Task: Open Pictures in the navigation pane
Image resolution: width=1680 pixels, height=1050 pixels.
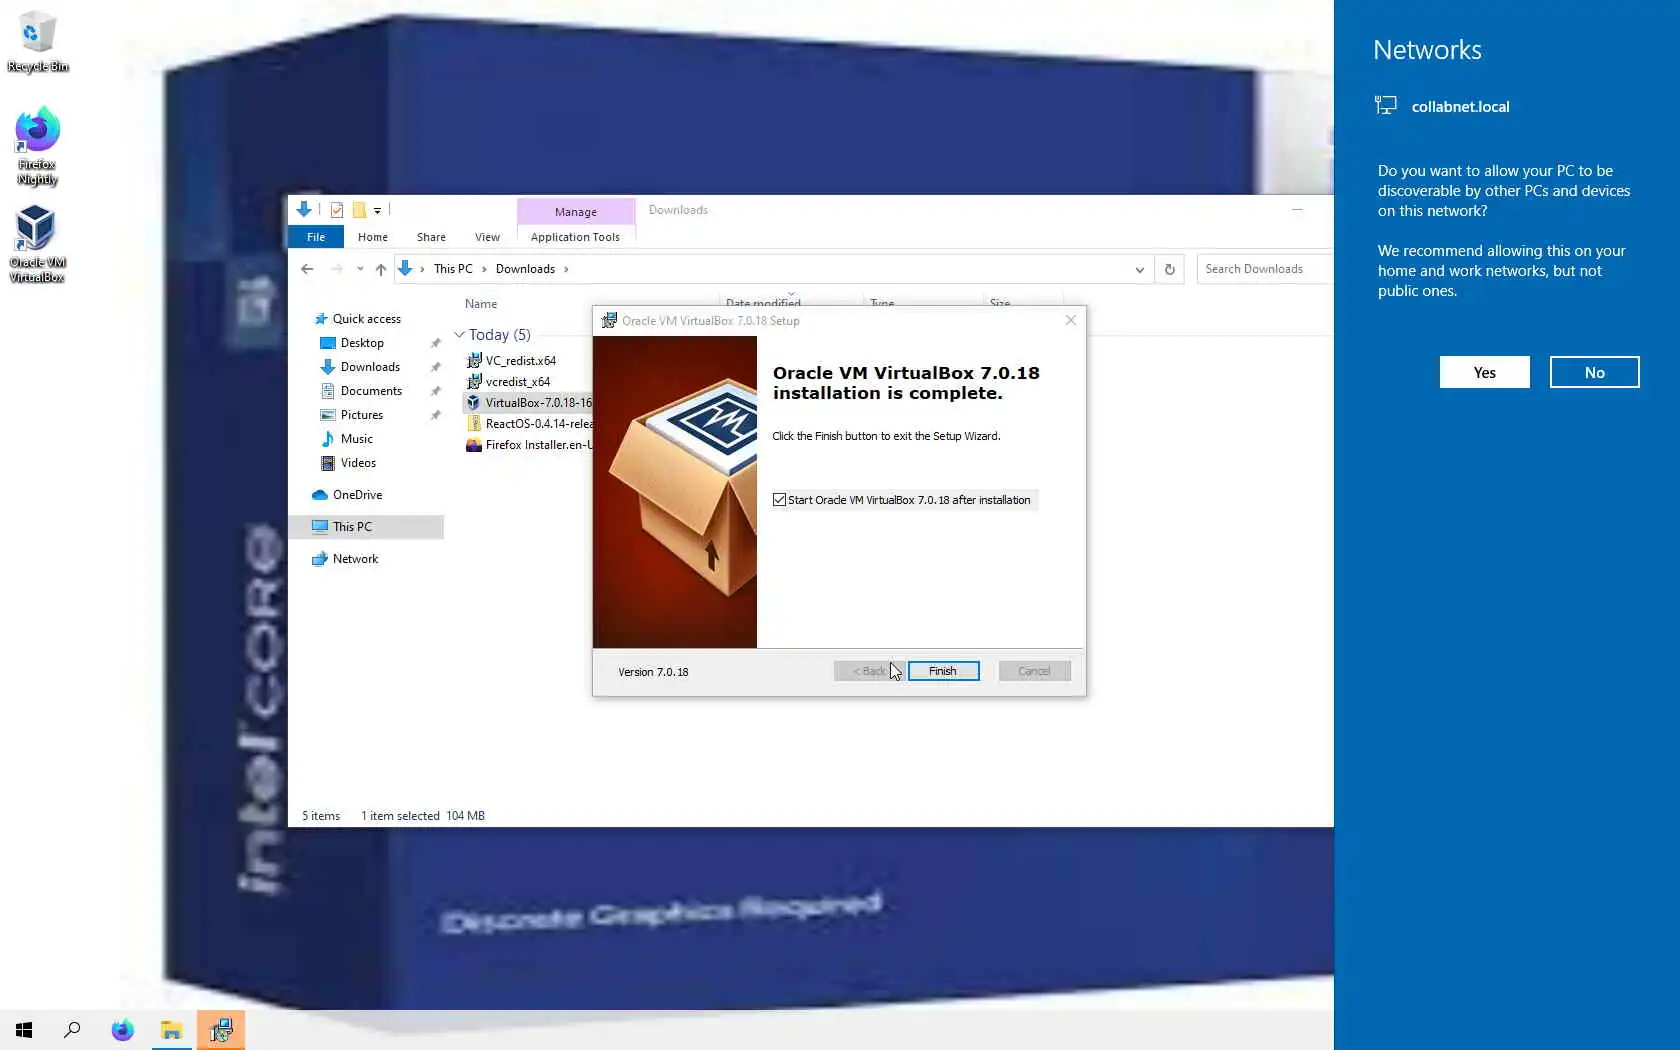Action: pos(361,415)
